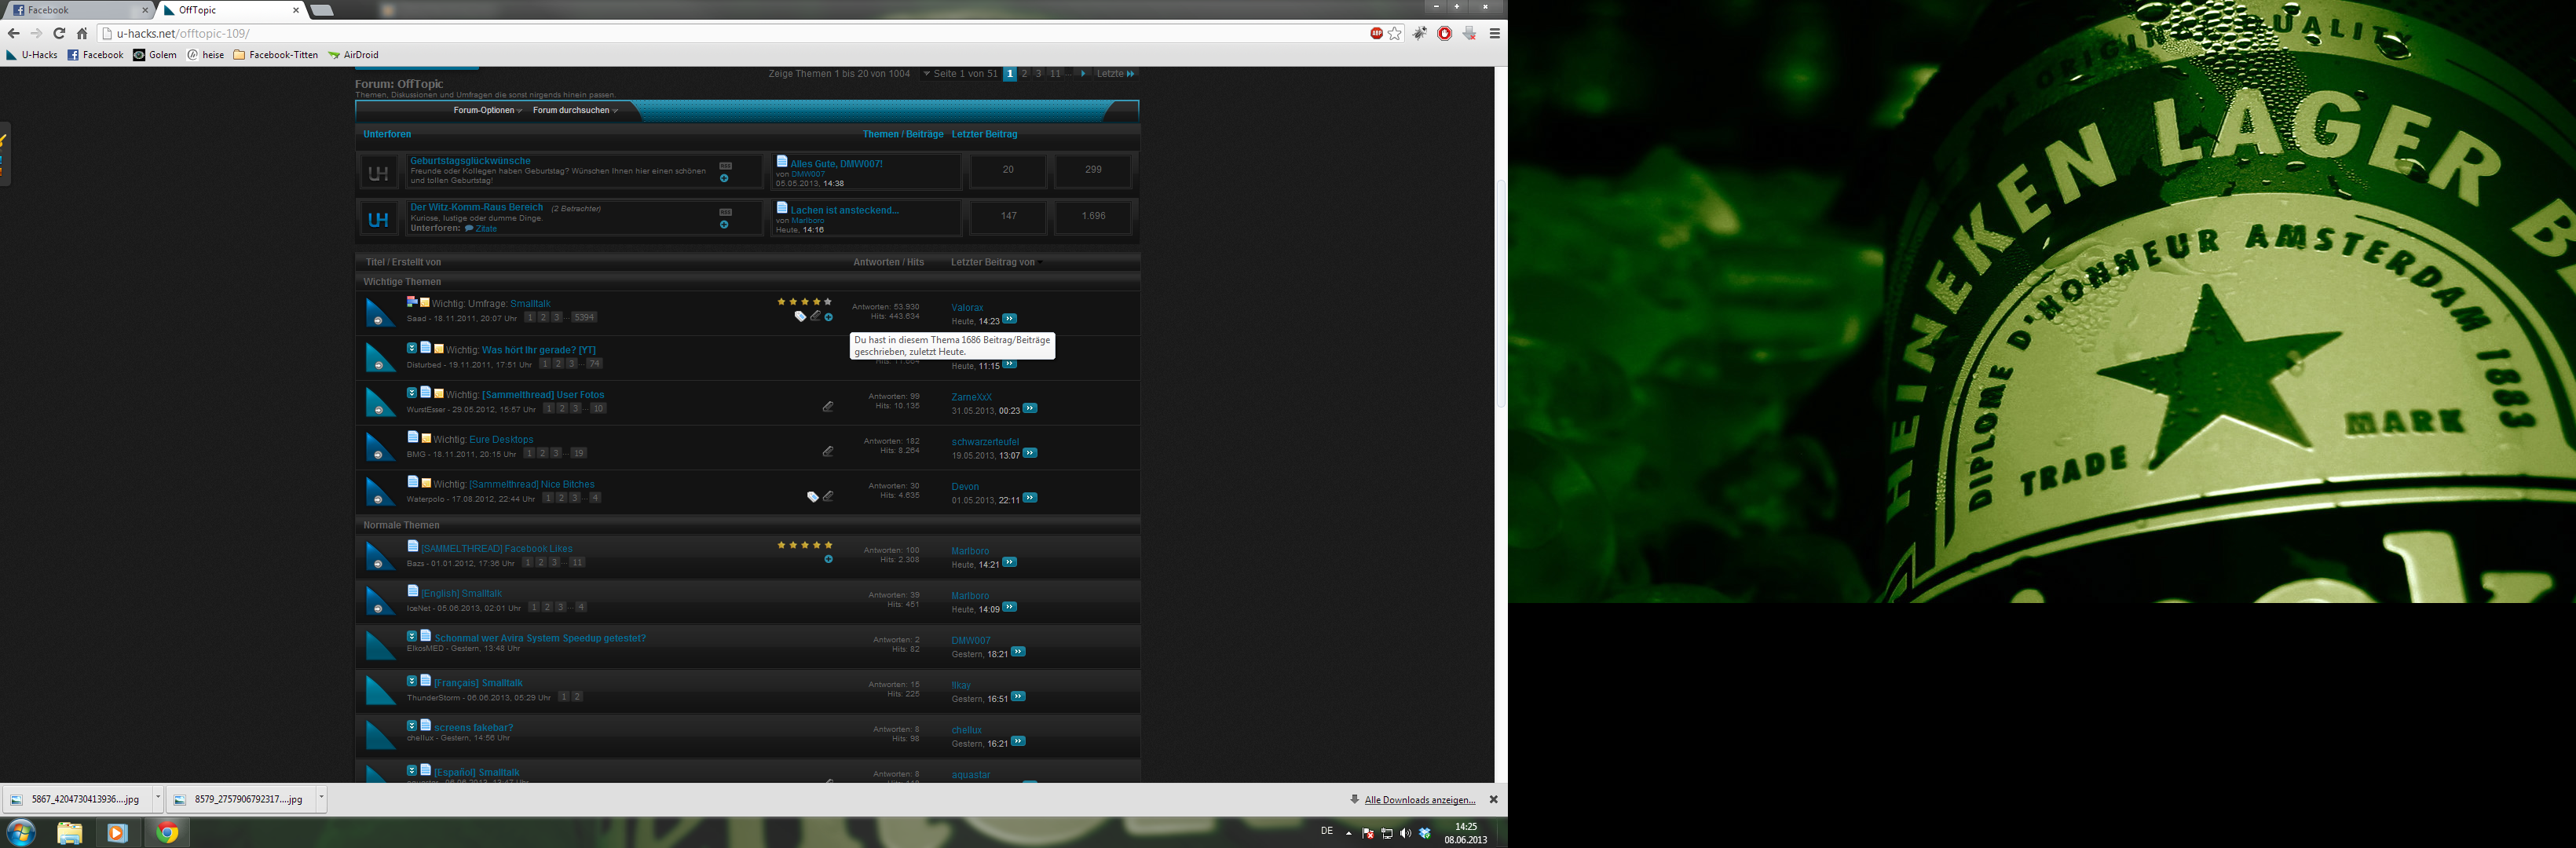The width and height of the screenshot is (2576, 848).
Task: Collapse the Der Witz-Komm-Raus Bereich row
Action: coord(724,225)
